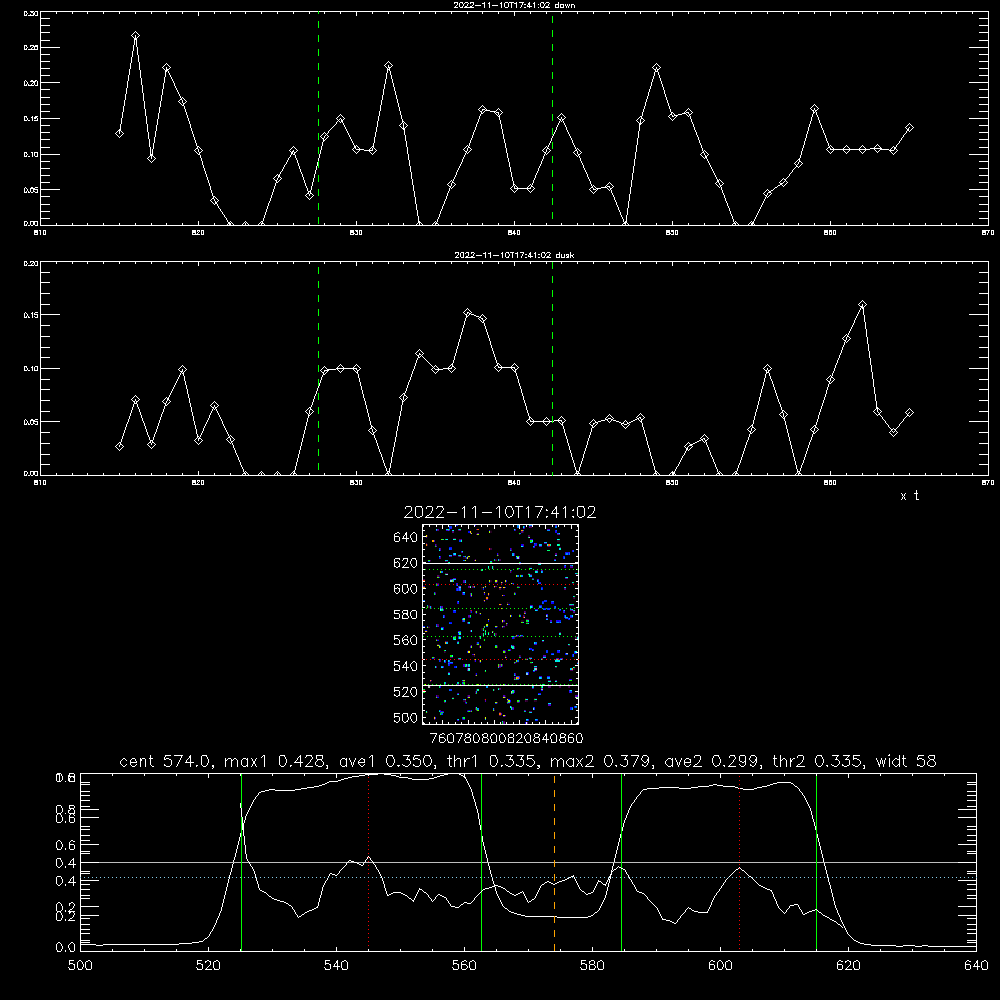Click the blue dotted horizontal line in bottom plot
The image size is (1000, 1000).
tap(528, 878)
